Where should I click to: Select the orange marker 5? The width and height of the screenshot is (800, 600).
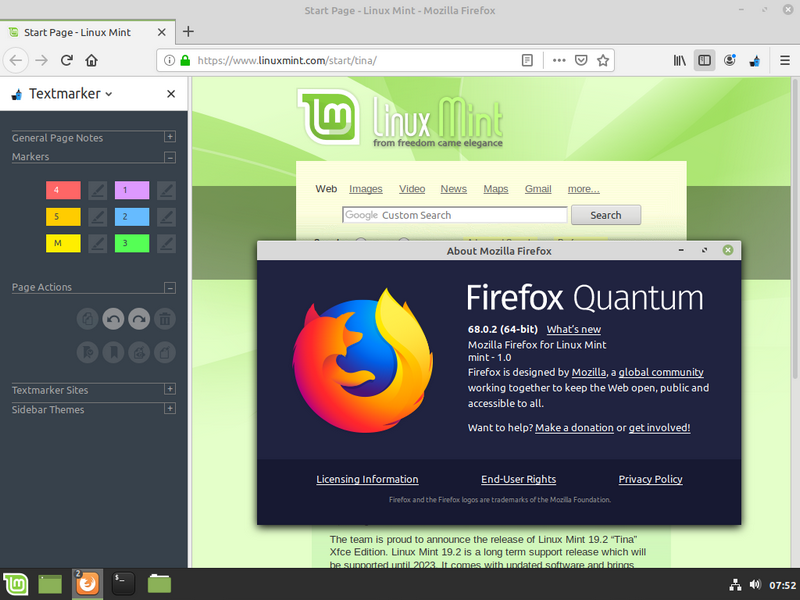click(x=63, y=216)
